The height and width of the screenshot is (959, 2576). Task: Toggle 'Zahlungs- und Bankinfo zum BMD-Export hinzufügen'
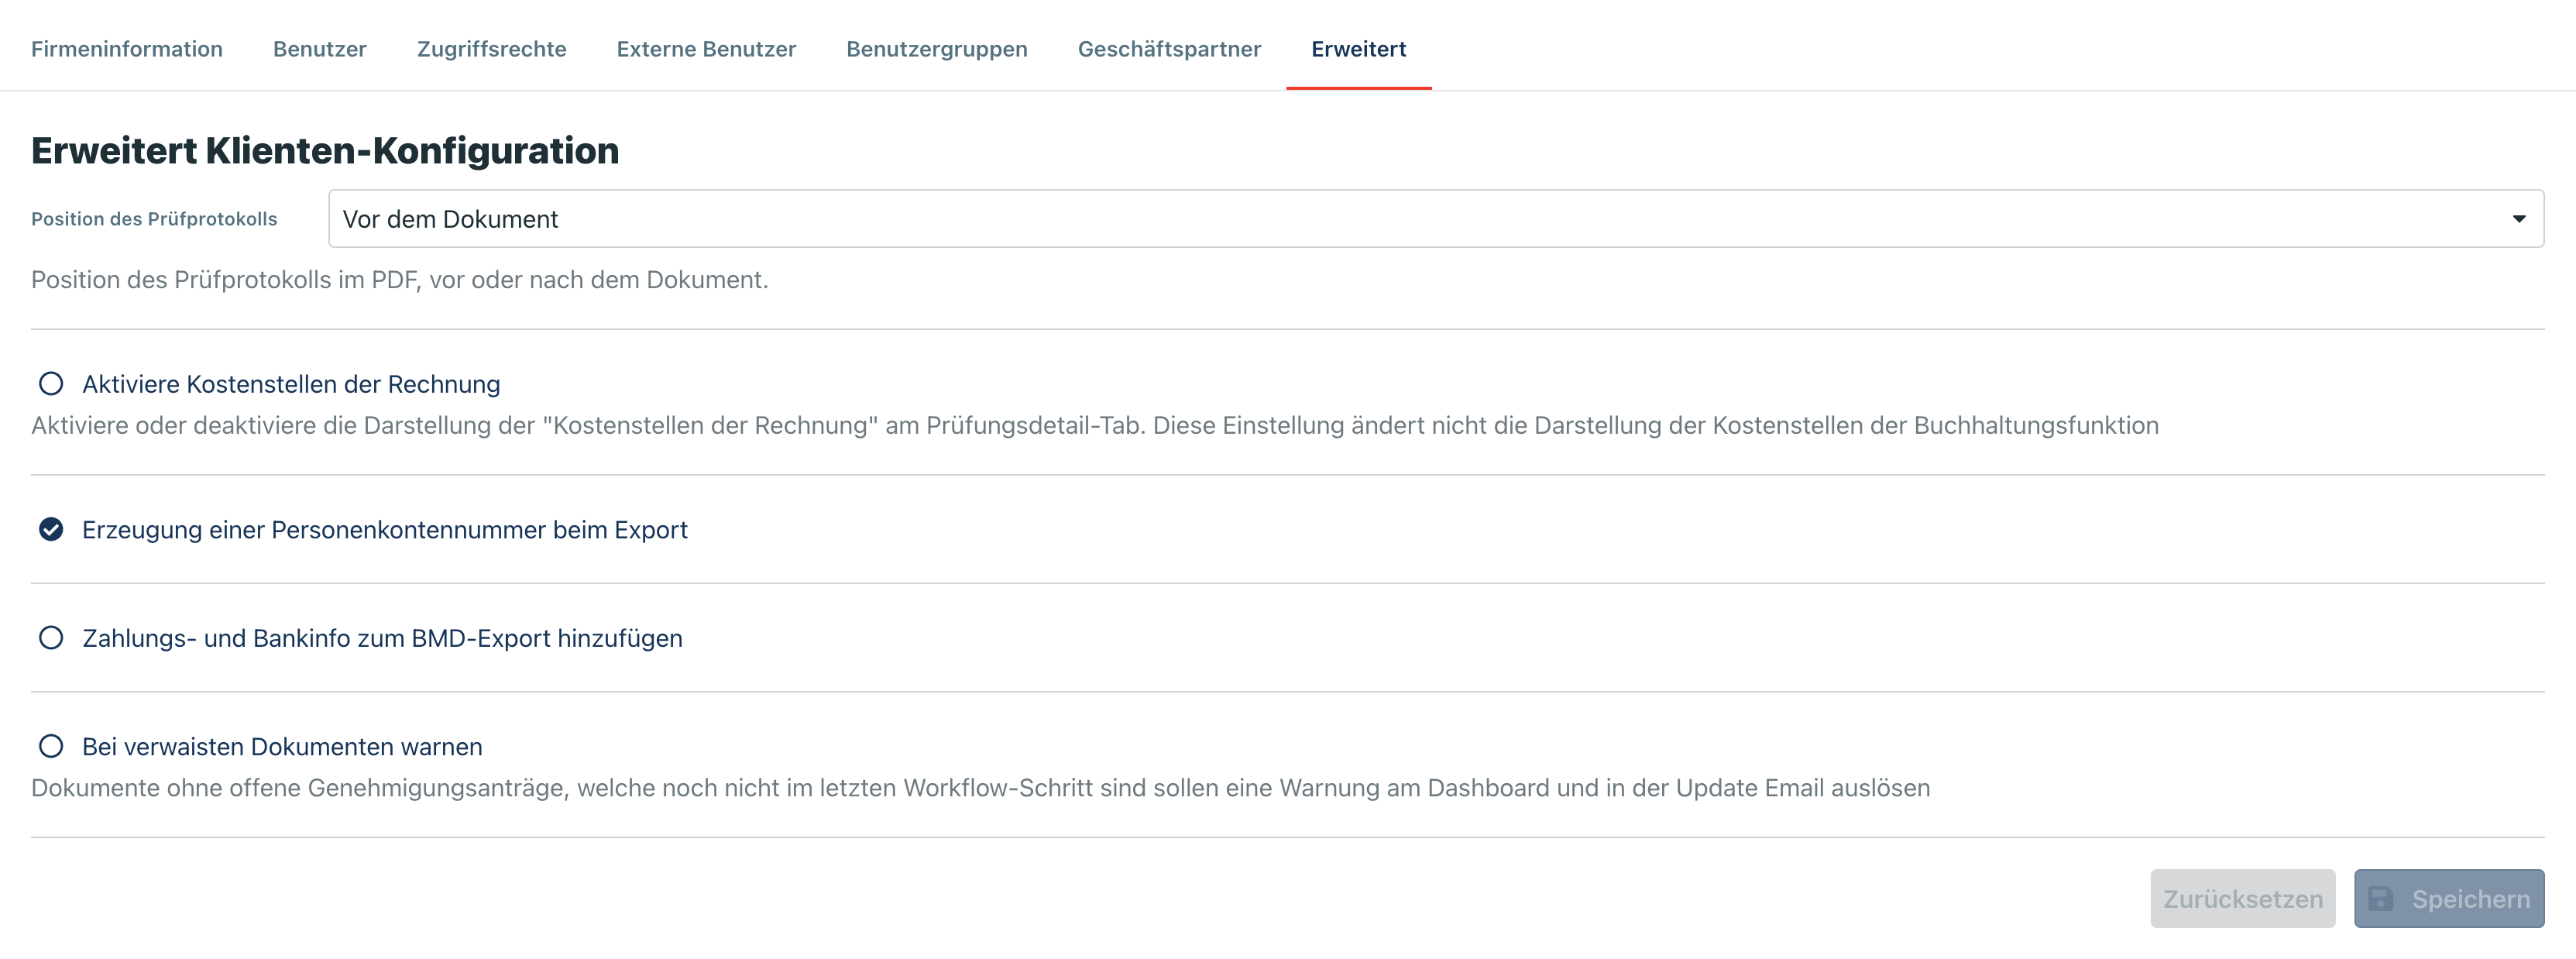[x=51, y=638]
